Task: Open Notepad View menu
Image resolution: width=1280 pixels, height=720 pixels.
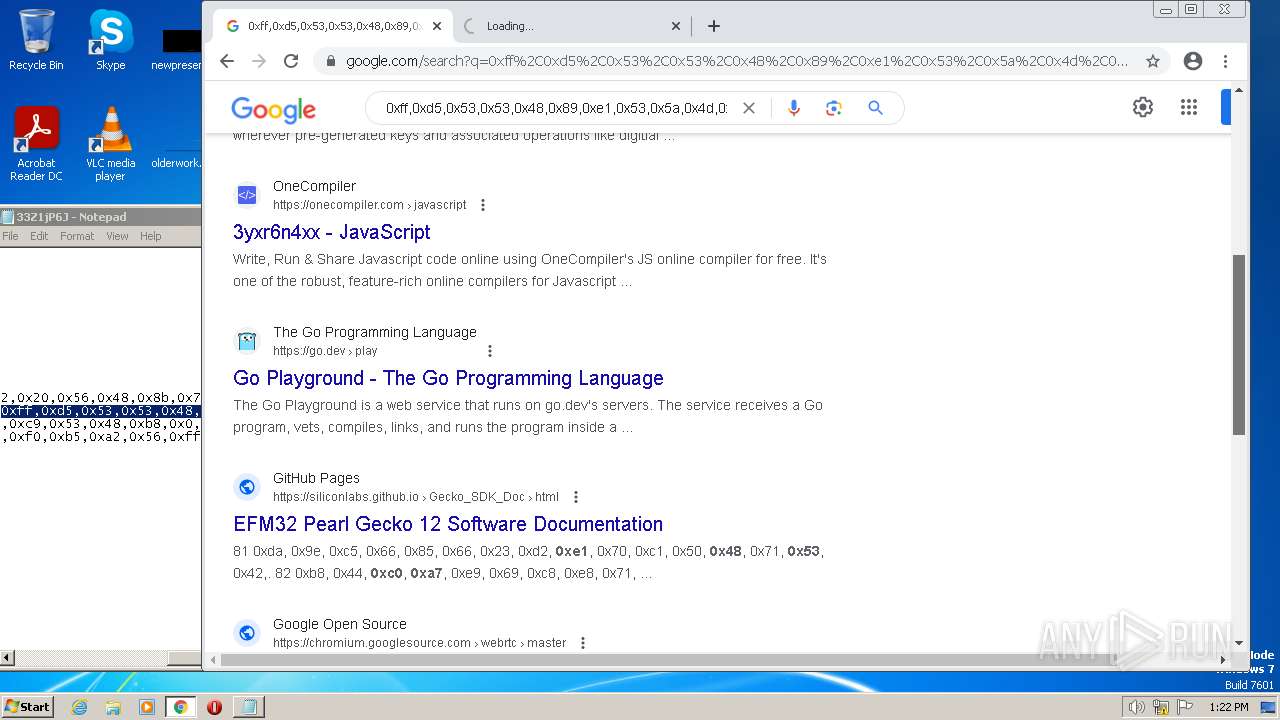Action: click(117, 236)
